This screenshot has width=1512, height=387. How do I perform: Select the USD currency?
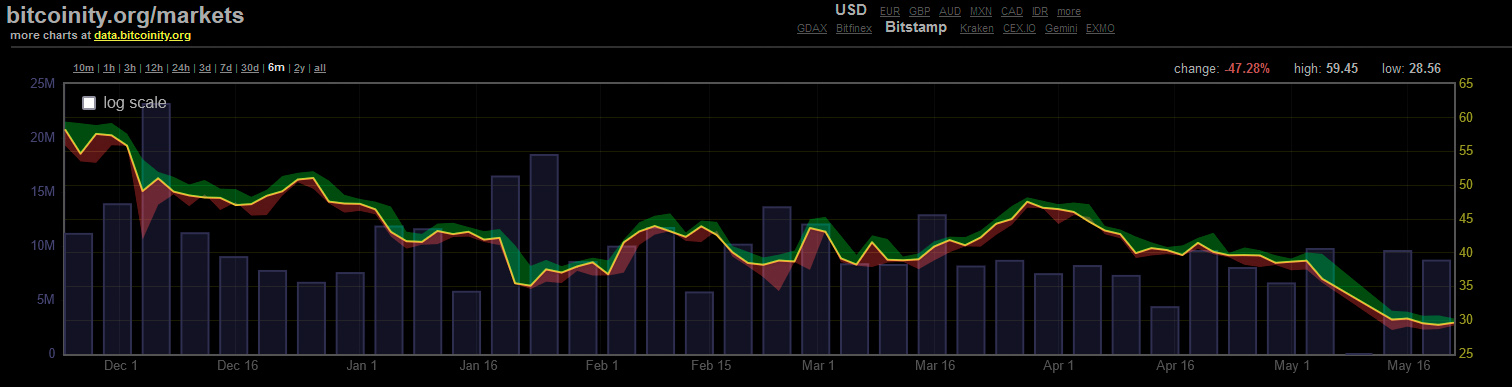coord(851,10)
